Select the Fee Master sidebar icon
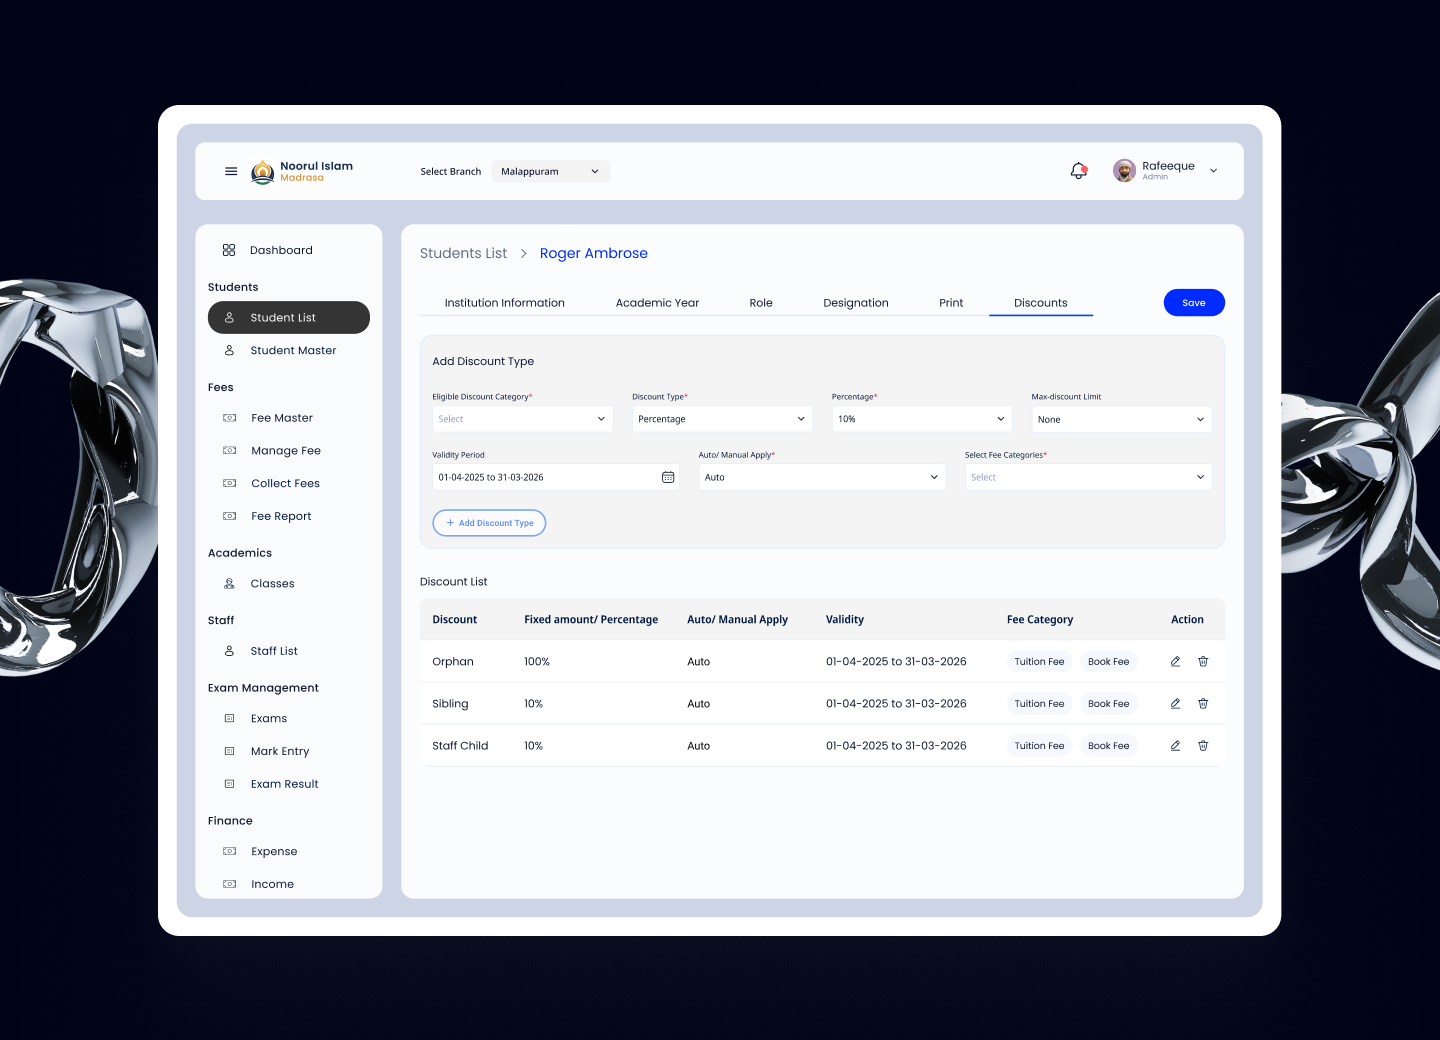The image size is (1440, 1040). pos(229,417)
